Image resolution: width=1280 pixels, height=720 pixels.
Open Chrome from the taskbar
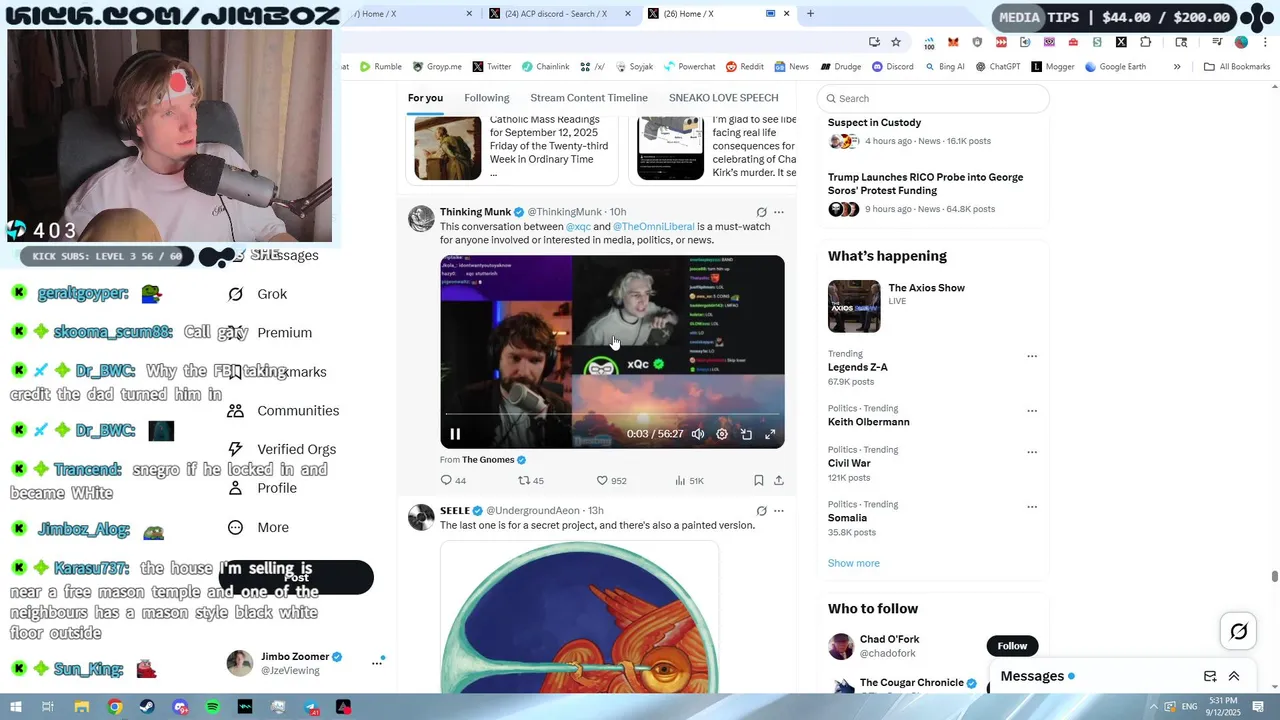coord(115,707)
